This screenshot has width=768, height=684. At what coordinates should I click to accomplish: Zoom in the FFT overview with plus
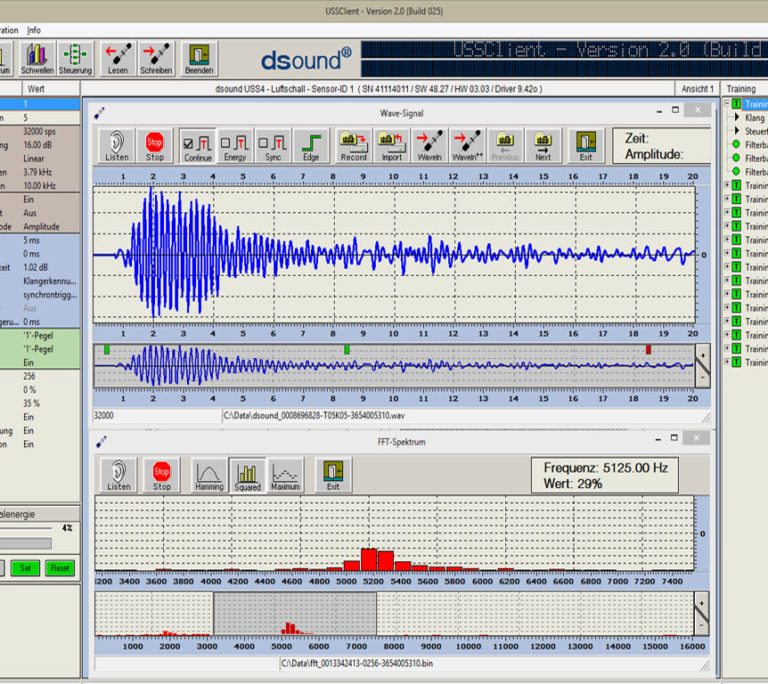(702, 603)
